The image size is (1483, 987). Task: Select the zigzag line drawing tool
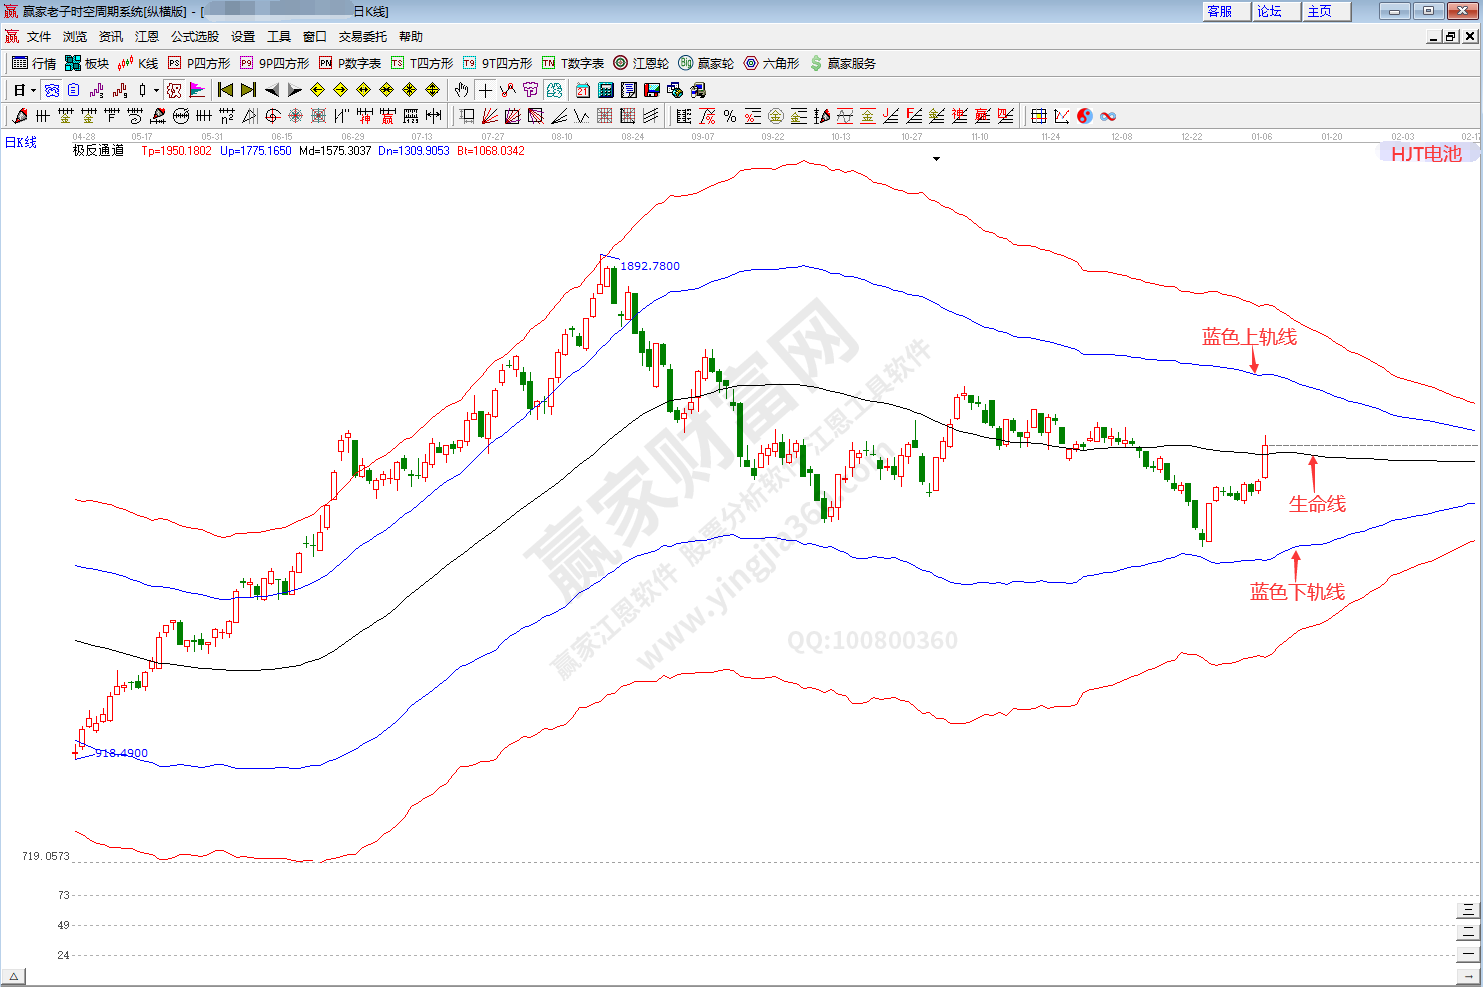581,116
